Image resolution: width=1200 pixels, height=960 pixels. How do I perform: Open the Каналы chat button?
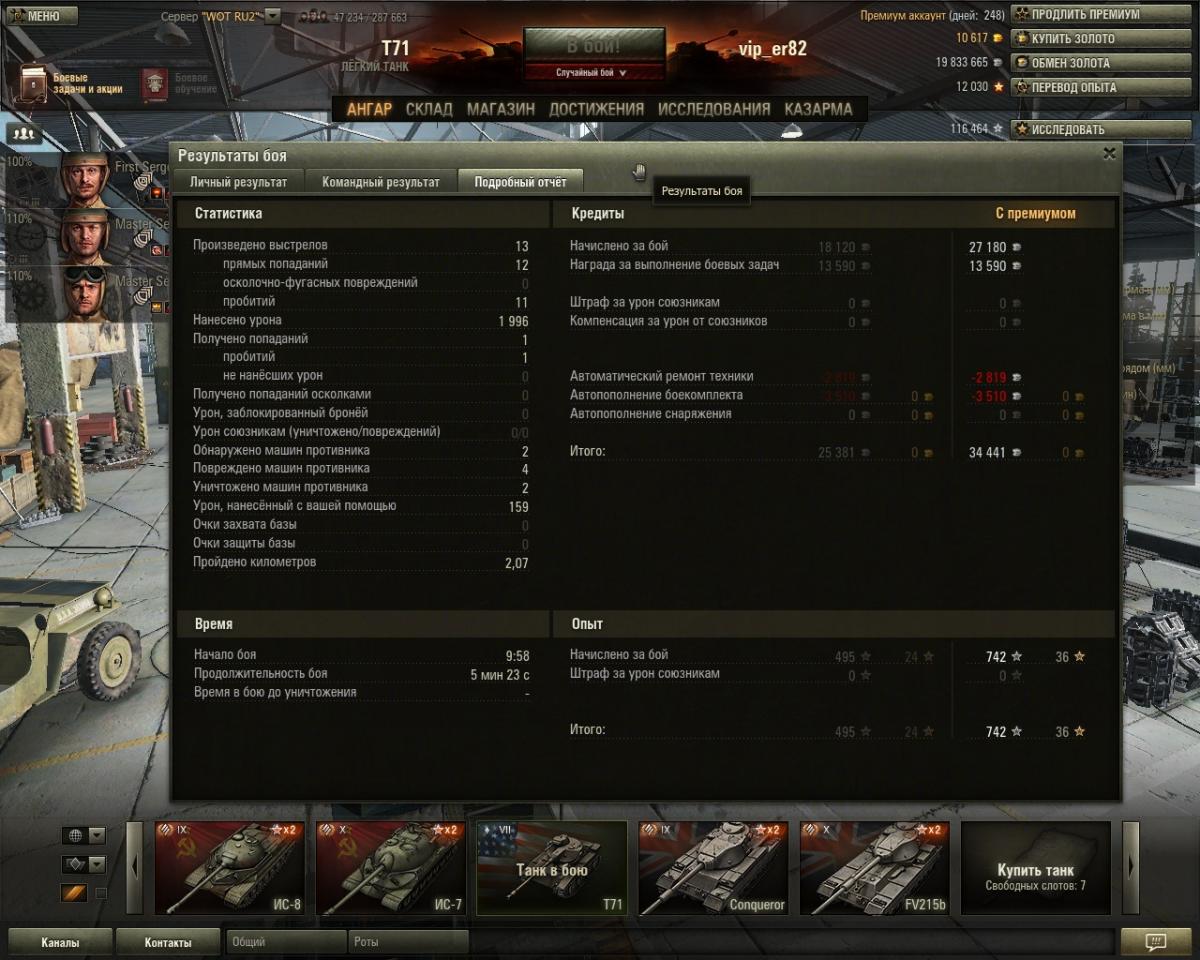(x=59, y=942)
